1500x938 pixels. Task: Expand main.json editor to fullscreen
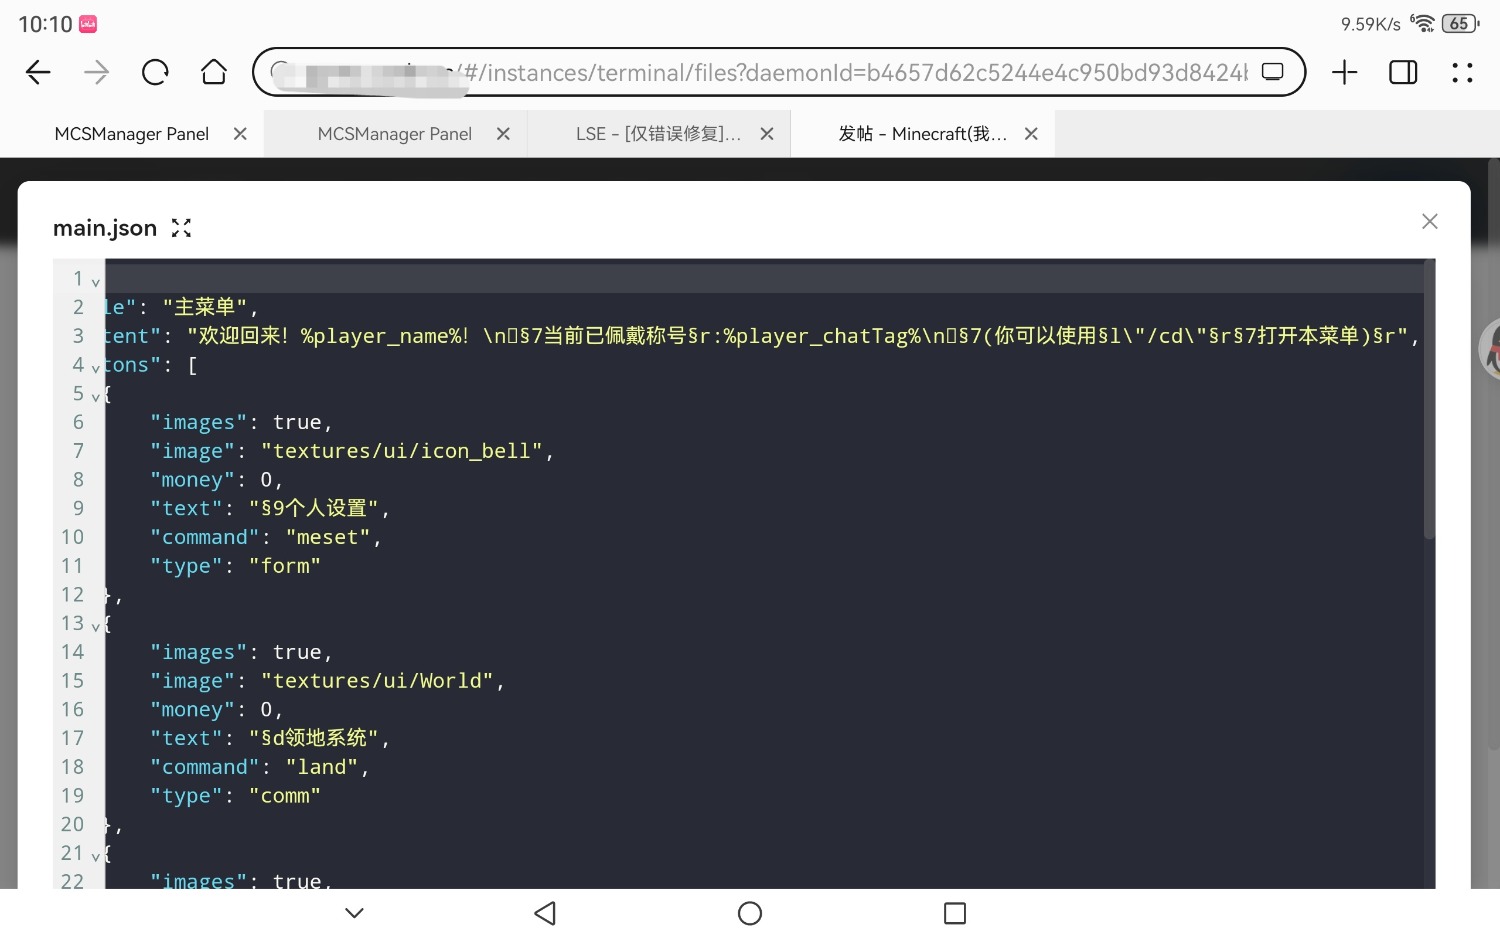(181, 228)
